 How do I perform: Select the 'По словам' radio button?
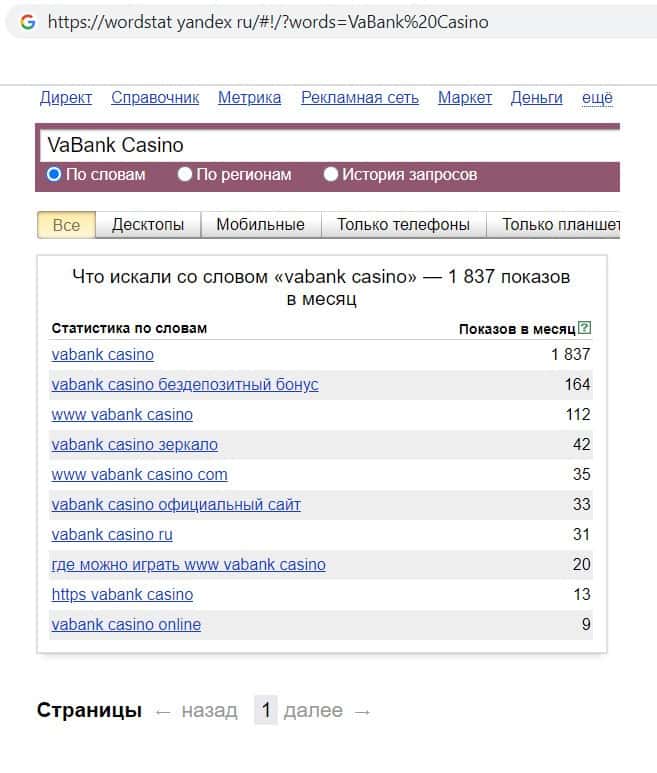[54, 174]
